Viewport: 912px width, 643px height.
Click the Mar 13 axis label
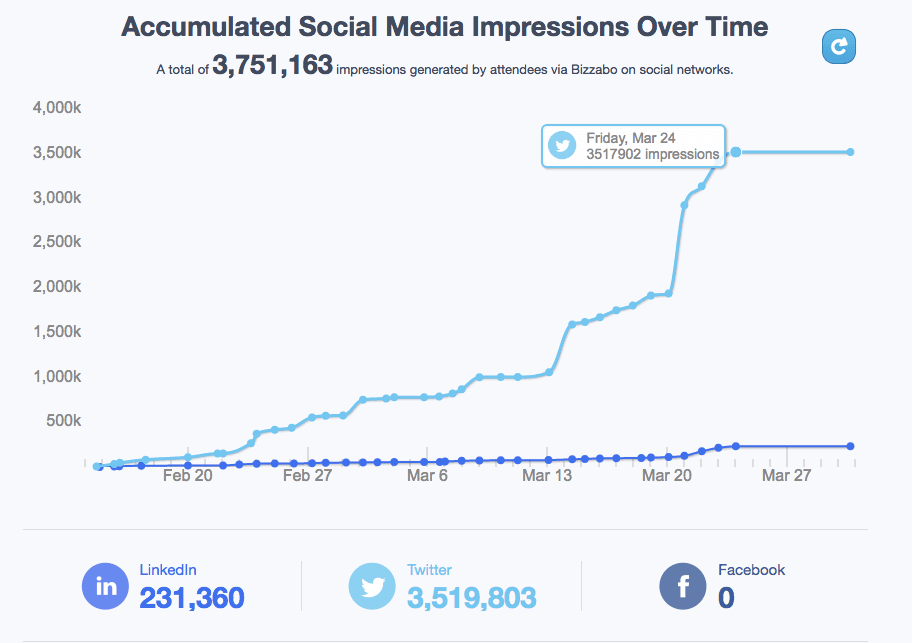point(546,475)
